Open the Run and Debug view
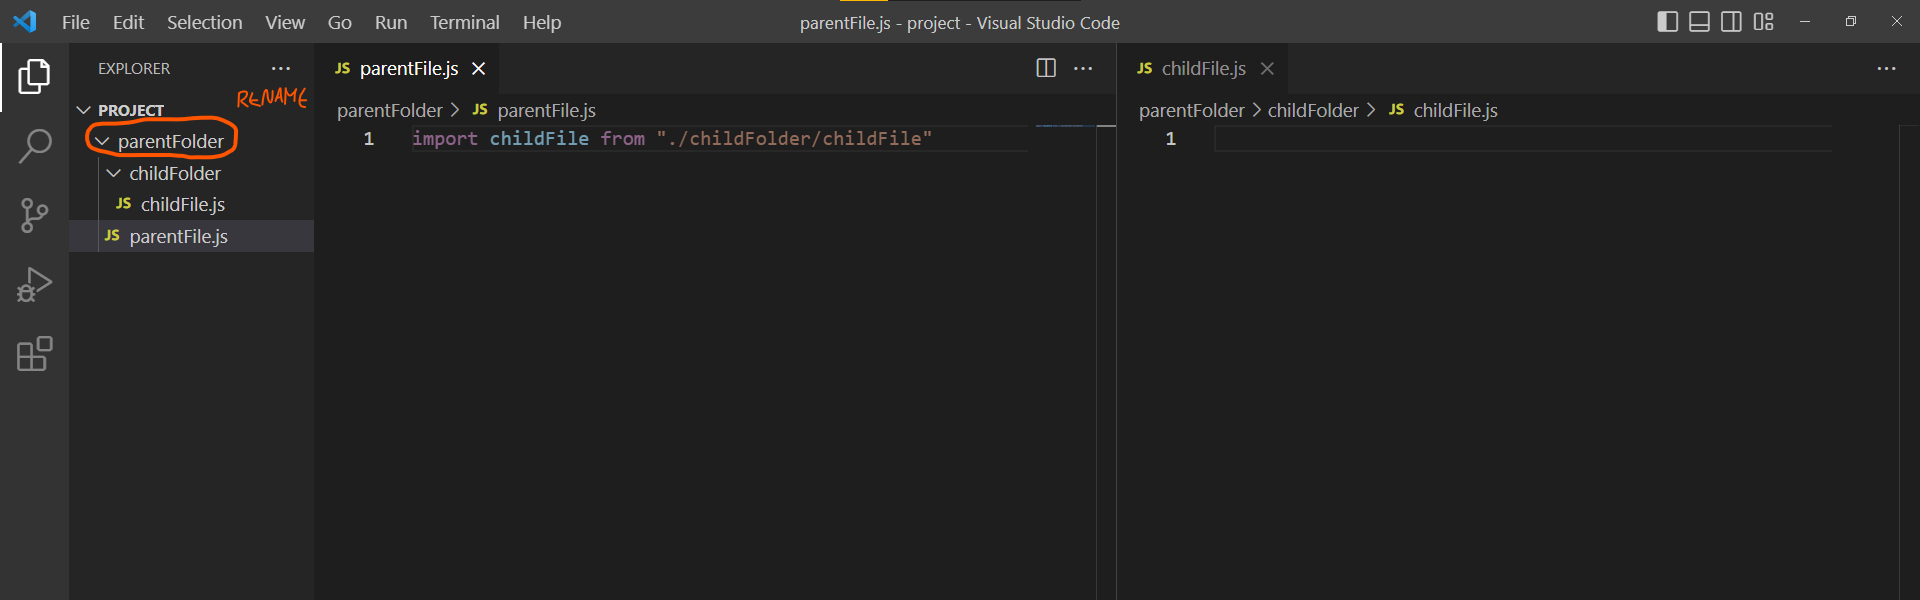This screenshot has width=1920, height=600. [34, 285]
